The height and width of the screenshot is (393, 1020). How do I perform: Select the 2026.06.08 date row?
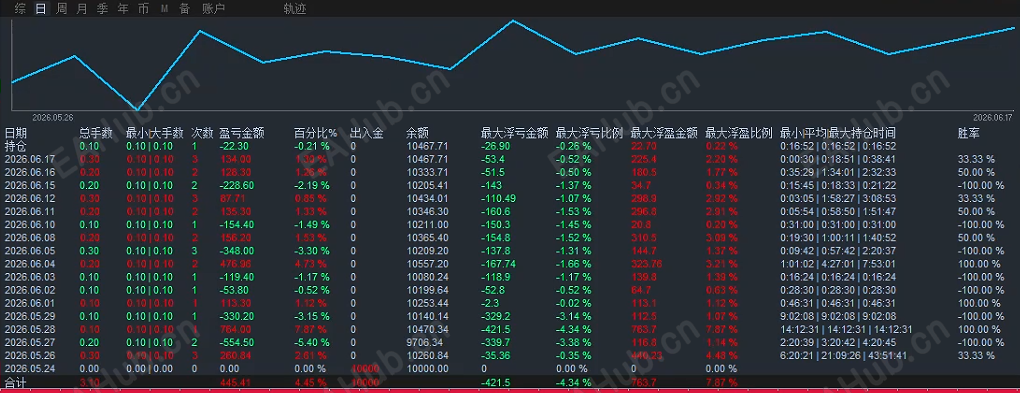point(29,237)
